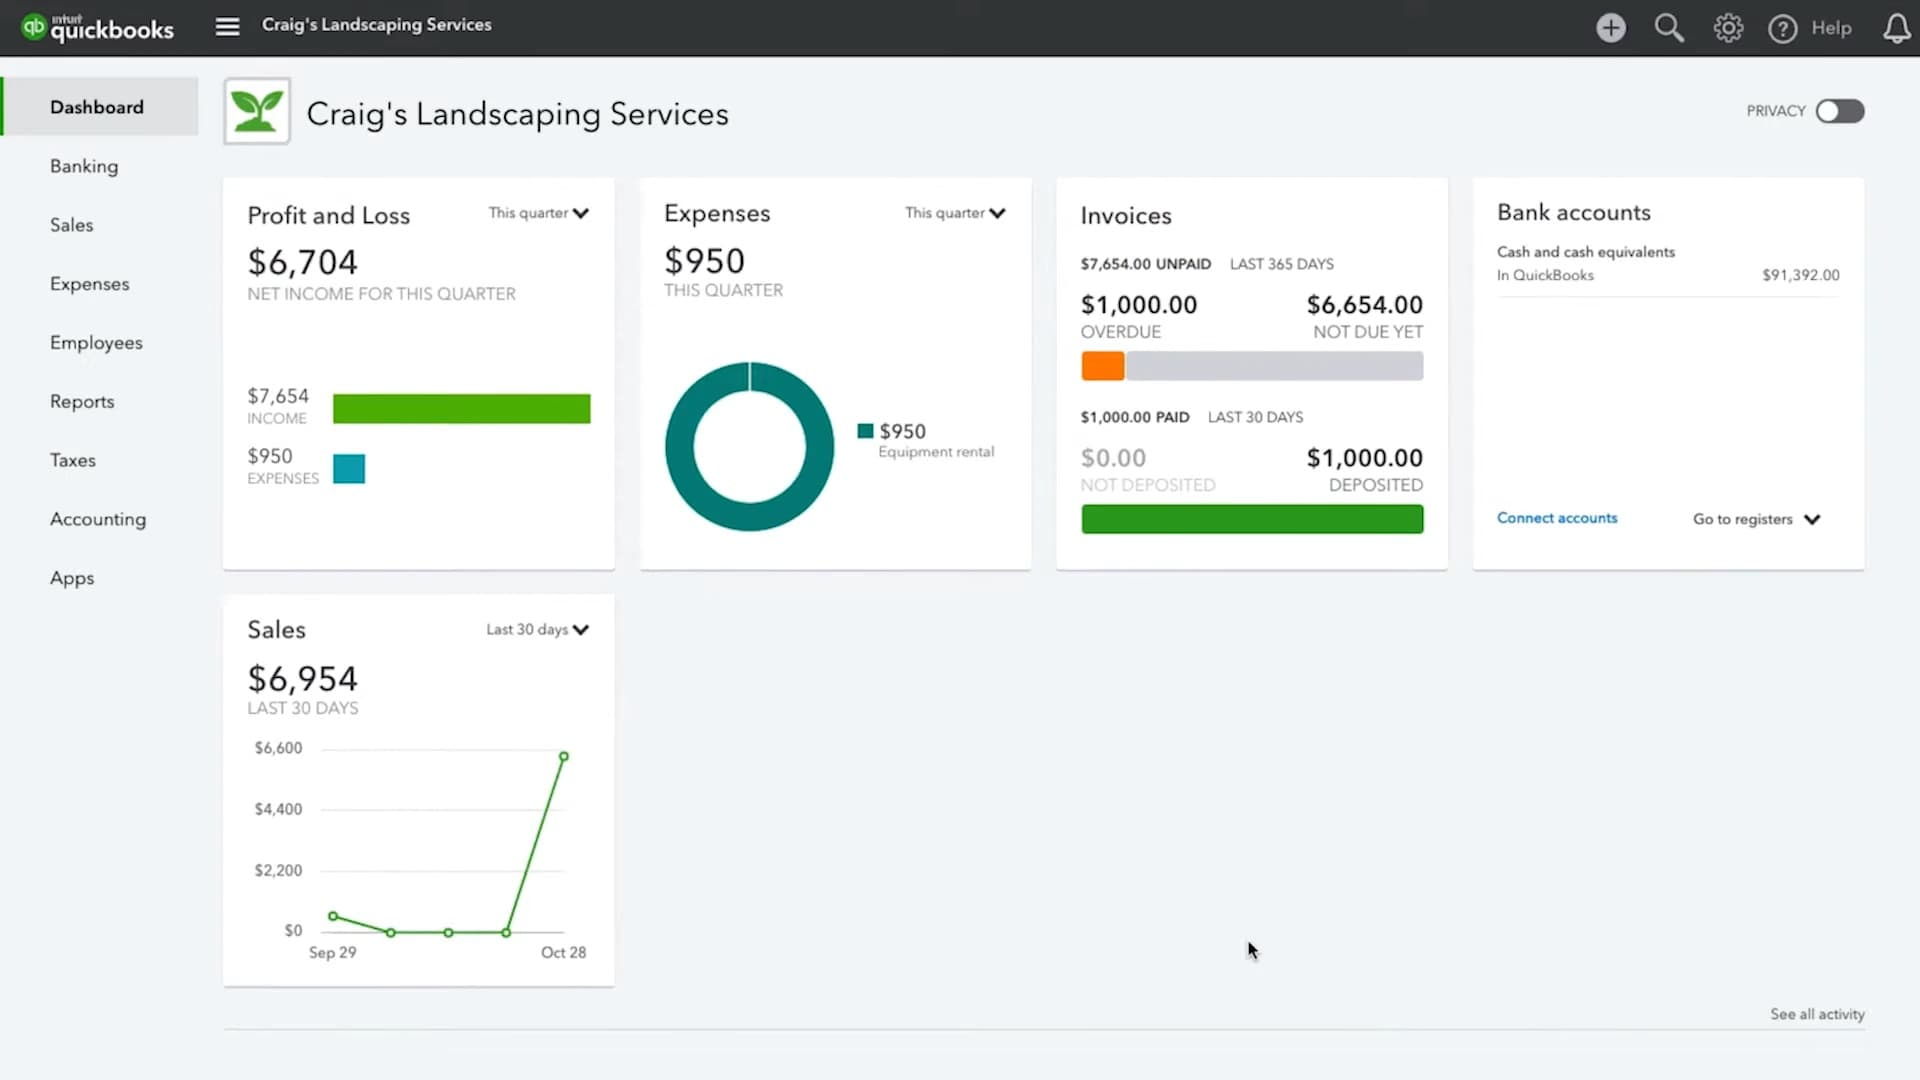Open Sales in the sidebar
The image size is (1920, 1080).
coord(72,225)
